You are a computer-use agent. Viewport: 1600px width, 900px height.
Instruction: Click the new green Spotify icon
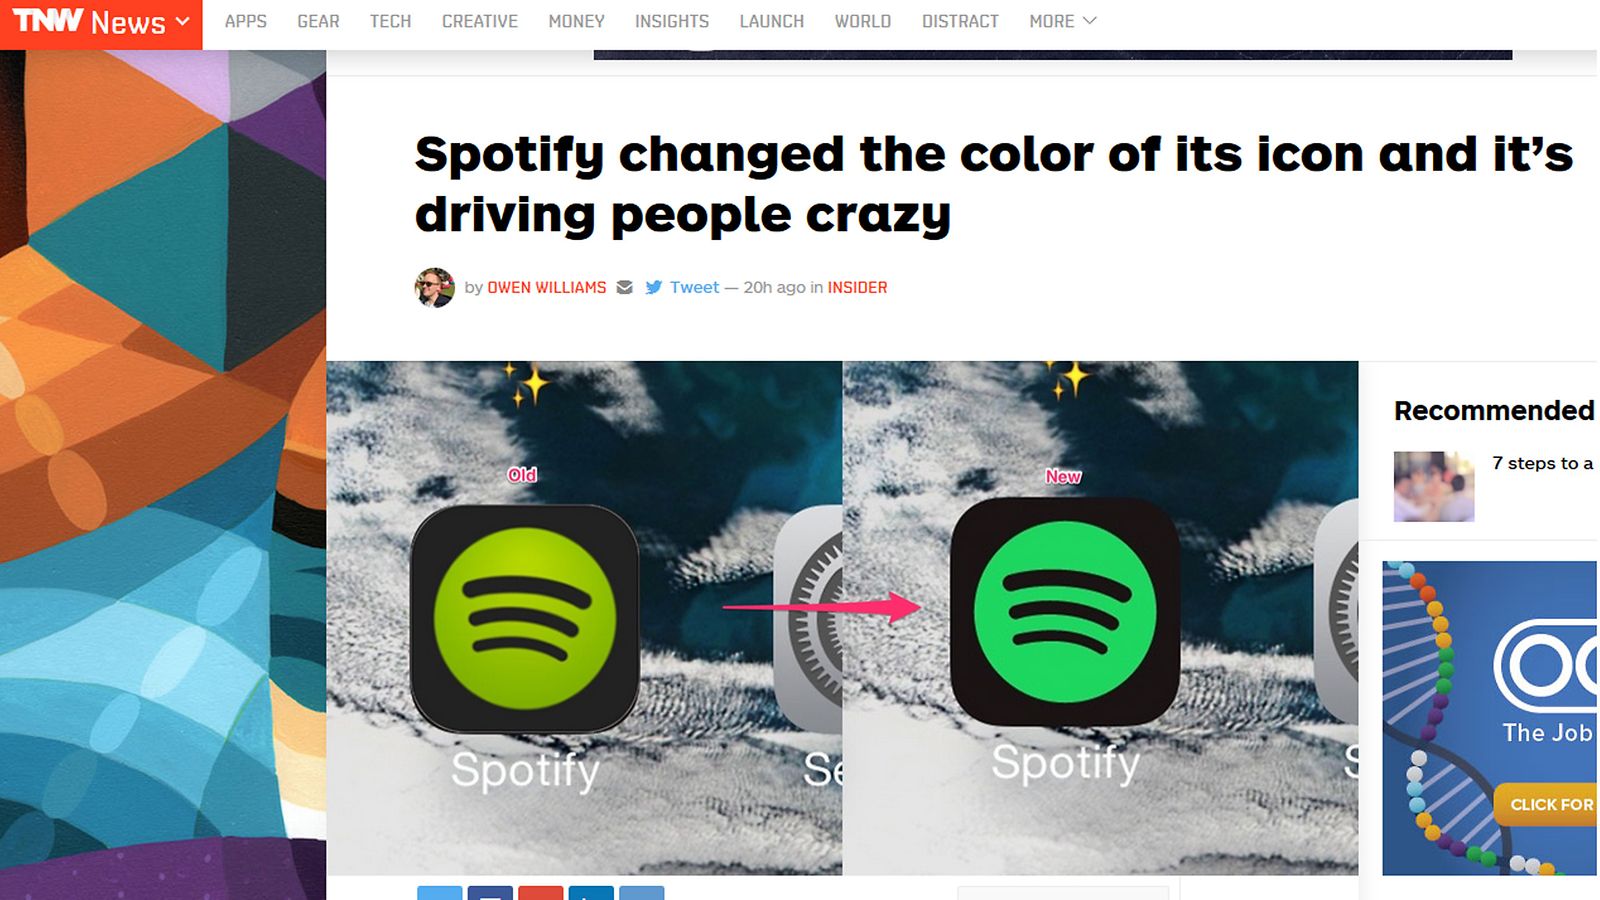click(x=1065, y=612)
